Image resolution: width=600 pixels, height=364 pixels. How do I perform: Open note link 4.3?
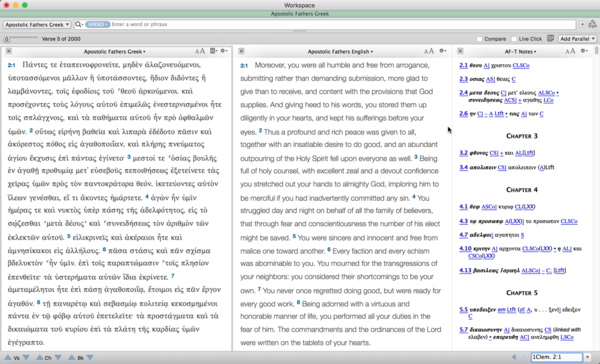point(463,221)
